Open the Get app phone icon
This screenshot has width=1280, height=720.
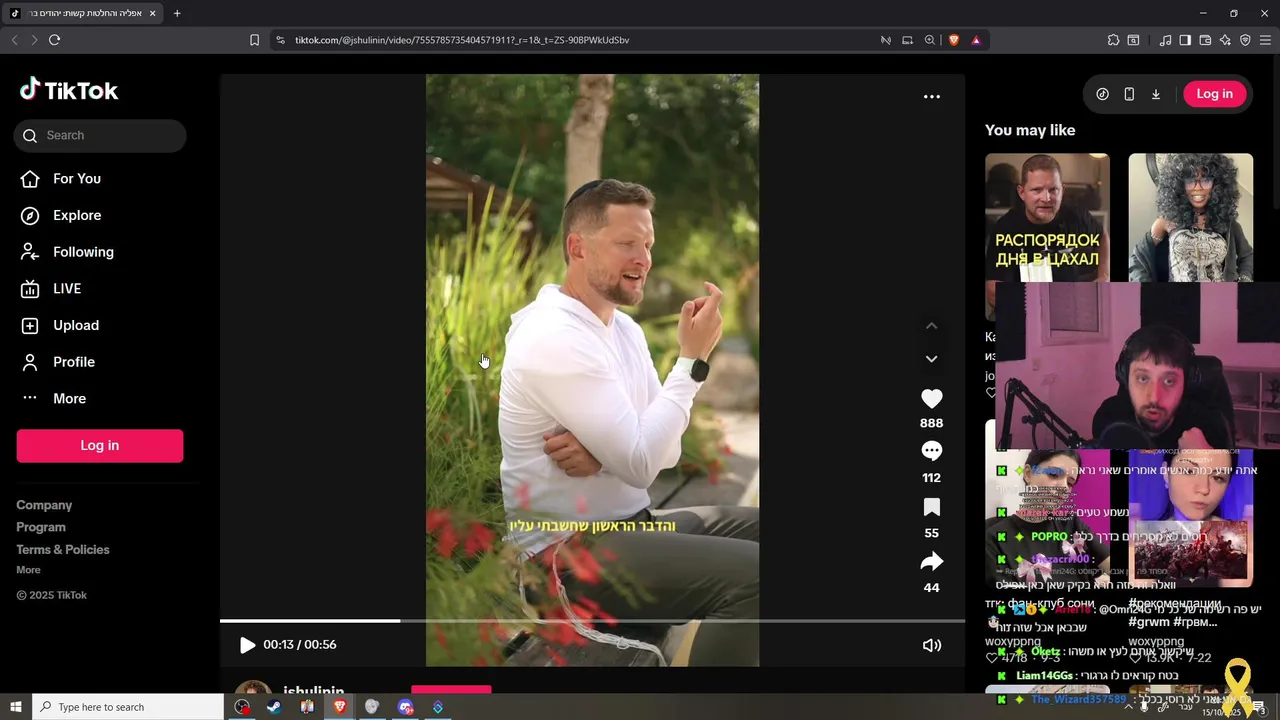[x=1129, y=94]
